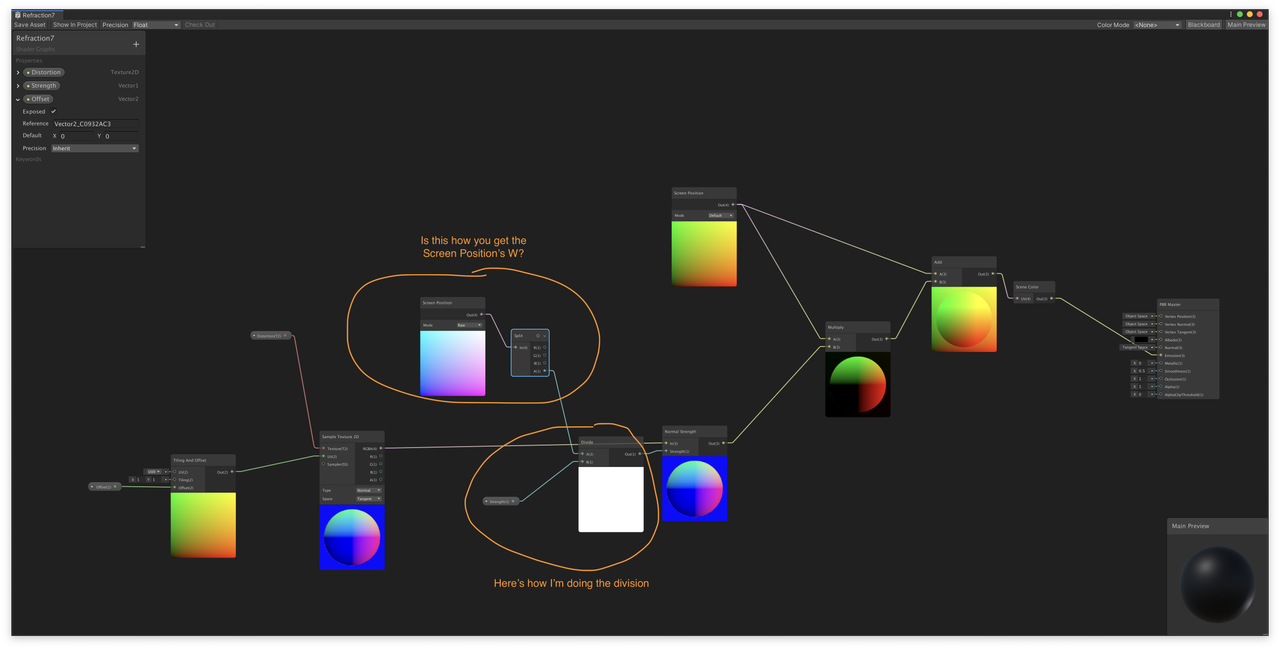The height and width of the screenshot is (649, 1280).
Task: Click Scene Color UV(4) input port
Action: click(x=1018, y=298)
